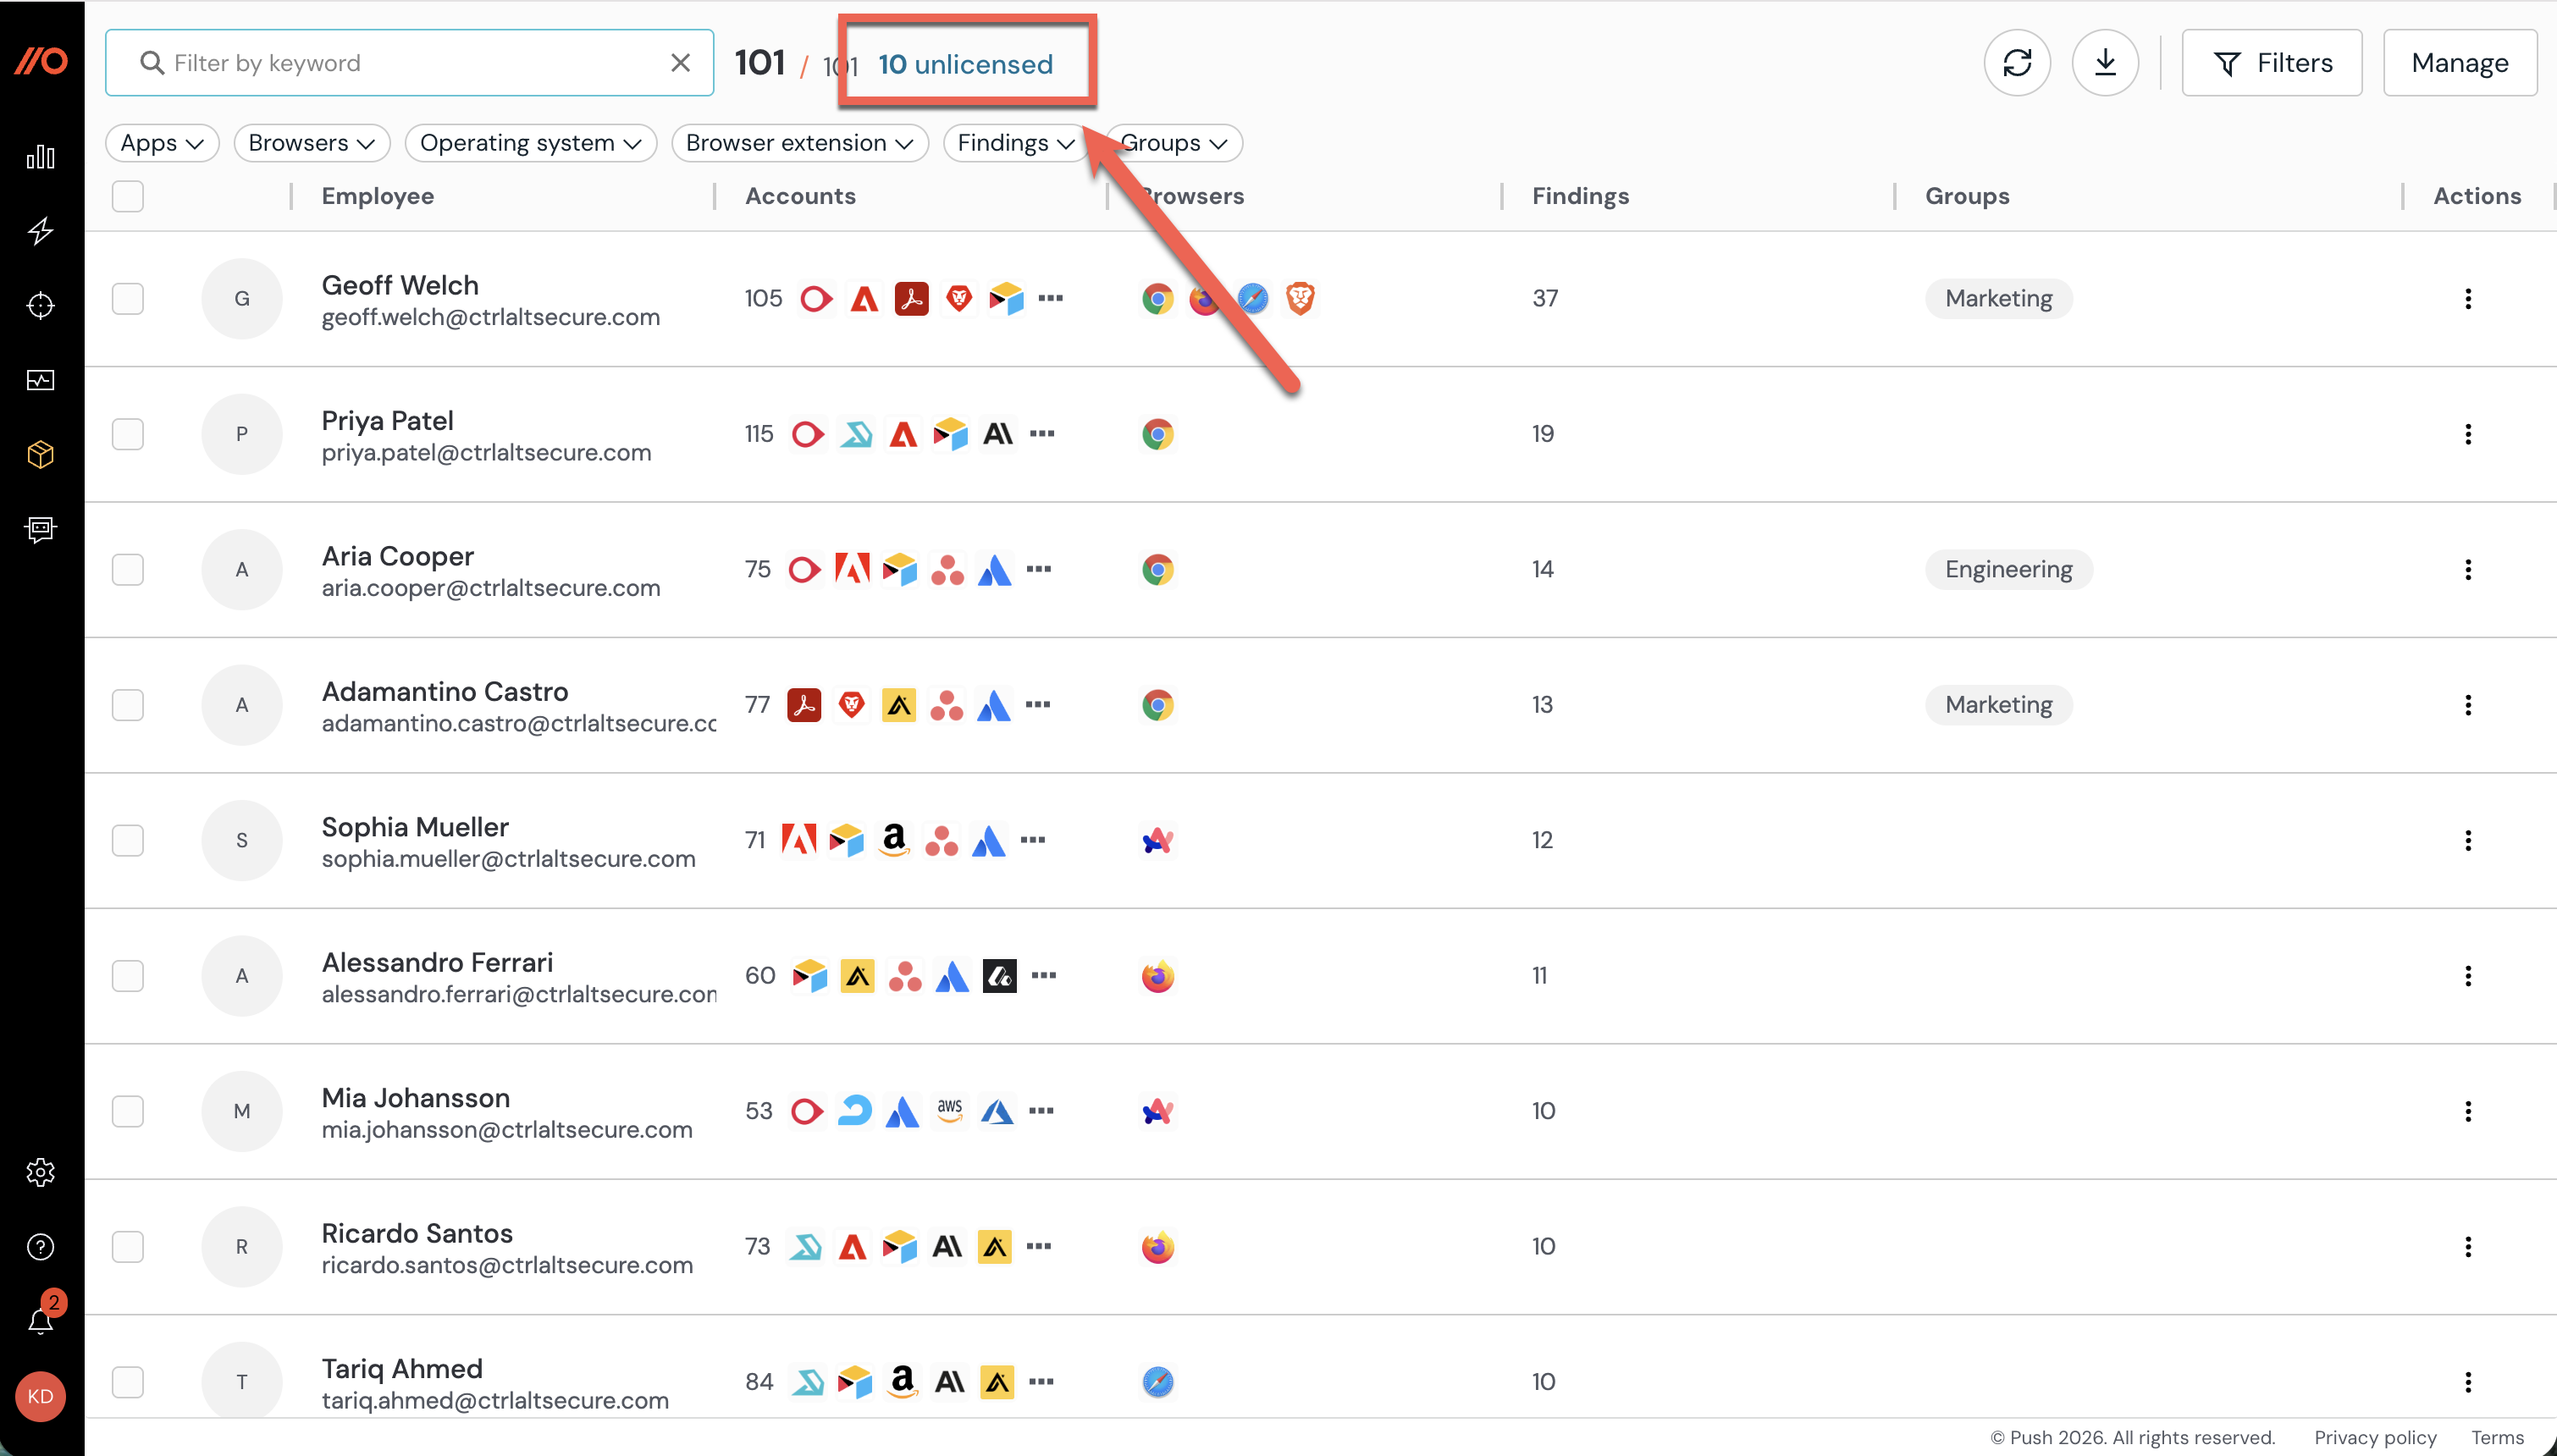Open notifications bell with badge
2557x1456 pixels.
(40, 1320)
